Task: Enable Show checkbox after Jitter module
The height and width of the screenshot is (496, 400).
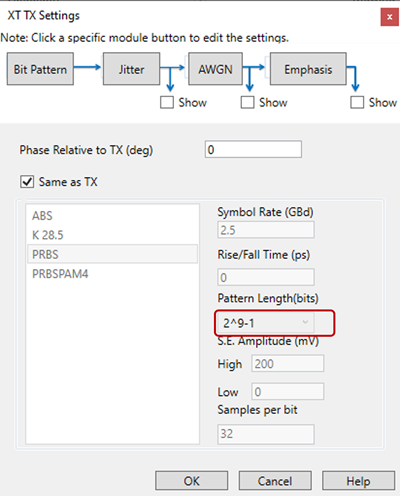Action: (167, 102)
